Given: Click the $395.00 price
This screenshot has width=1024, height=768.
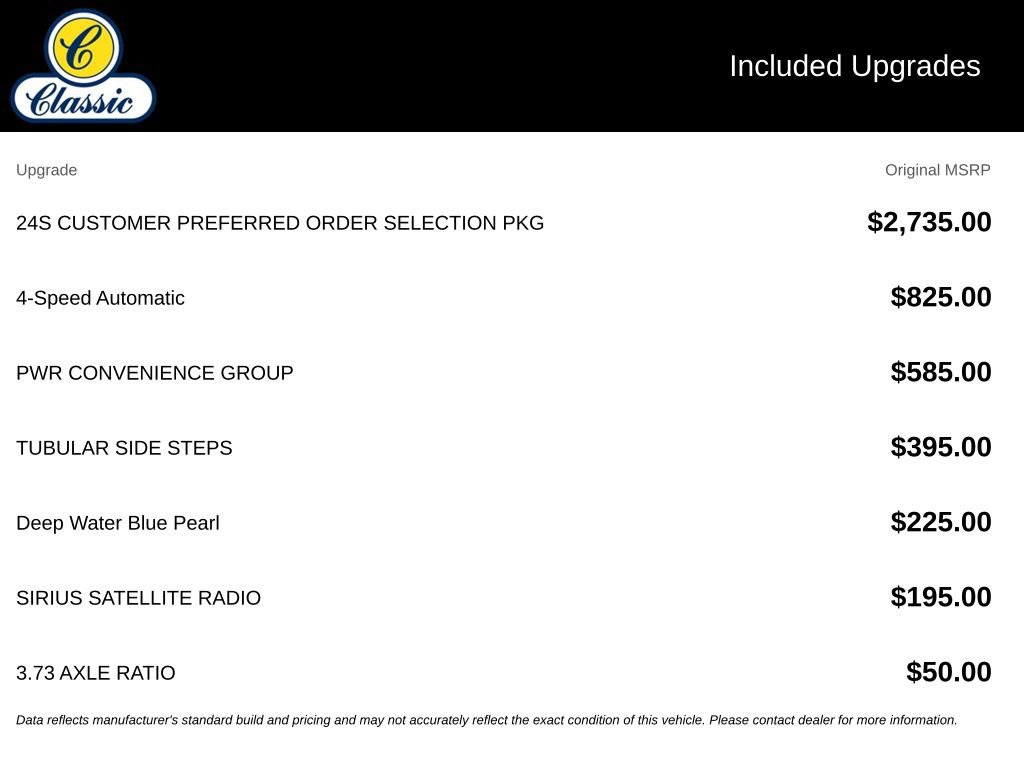Looking at the screenshot, I should click(940, 447).
